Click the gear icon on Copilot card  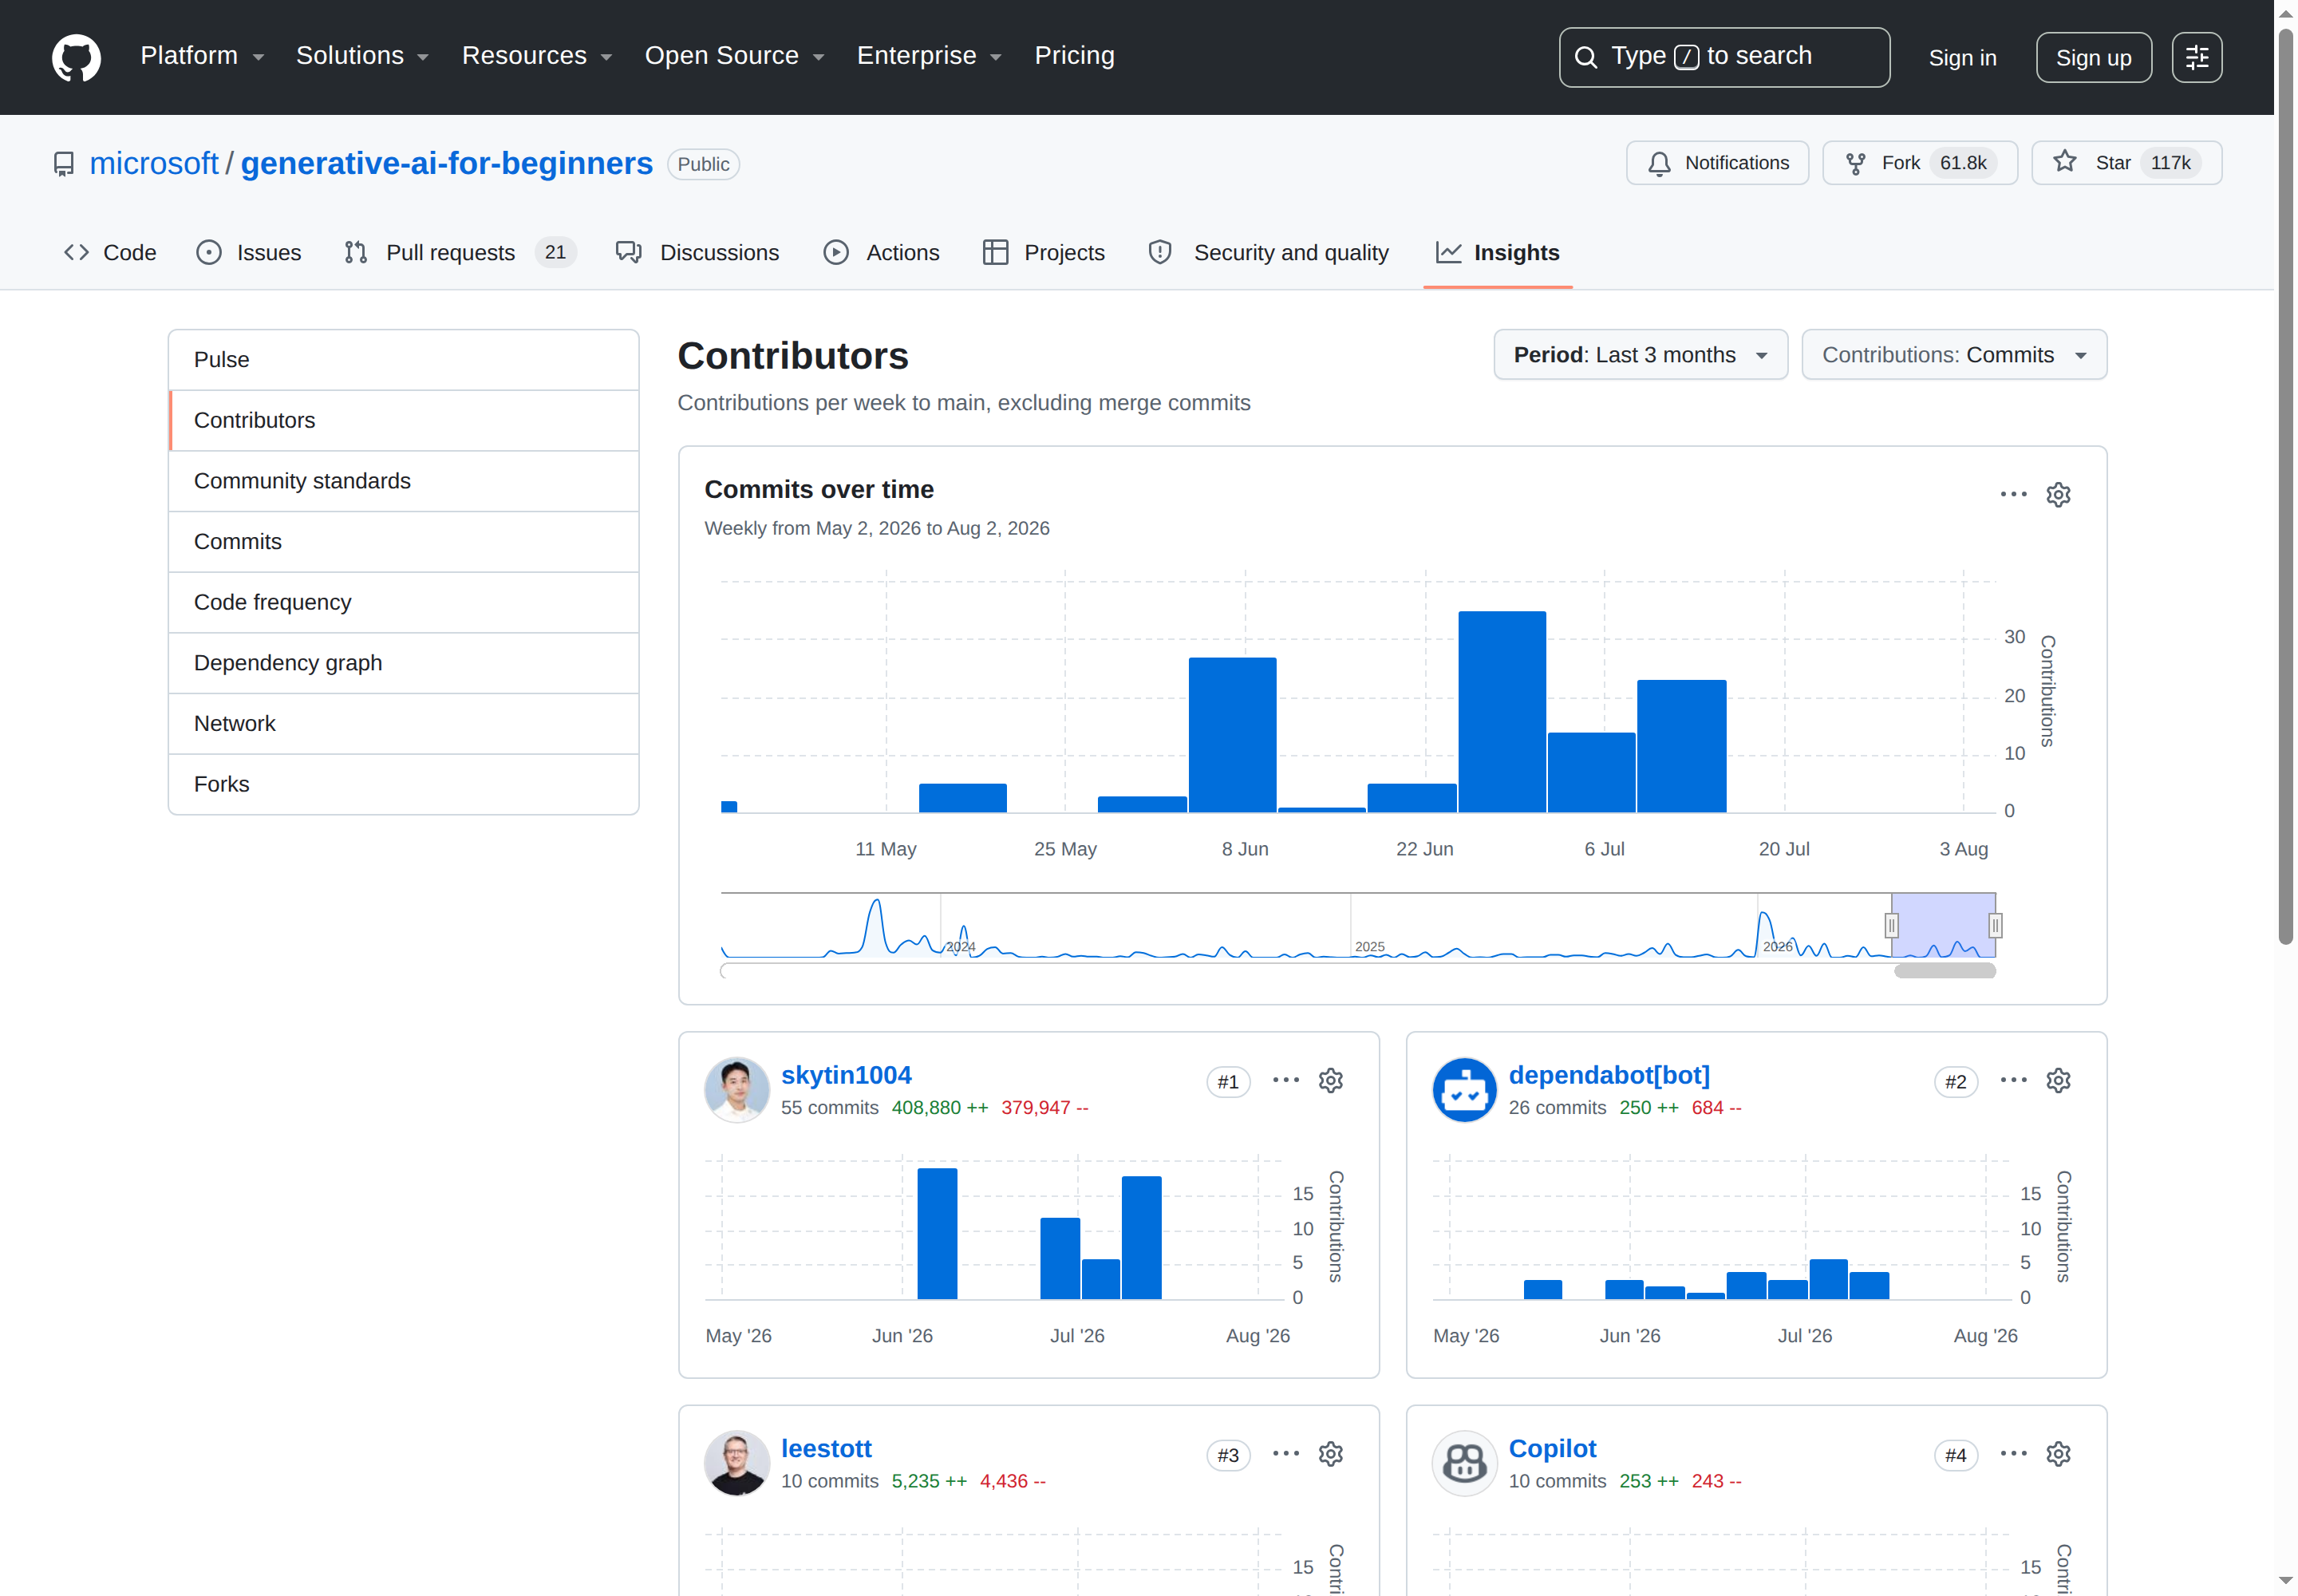[2058, 1453]
